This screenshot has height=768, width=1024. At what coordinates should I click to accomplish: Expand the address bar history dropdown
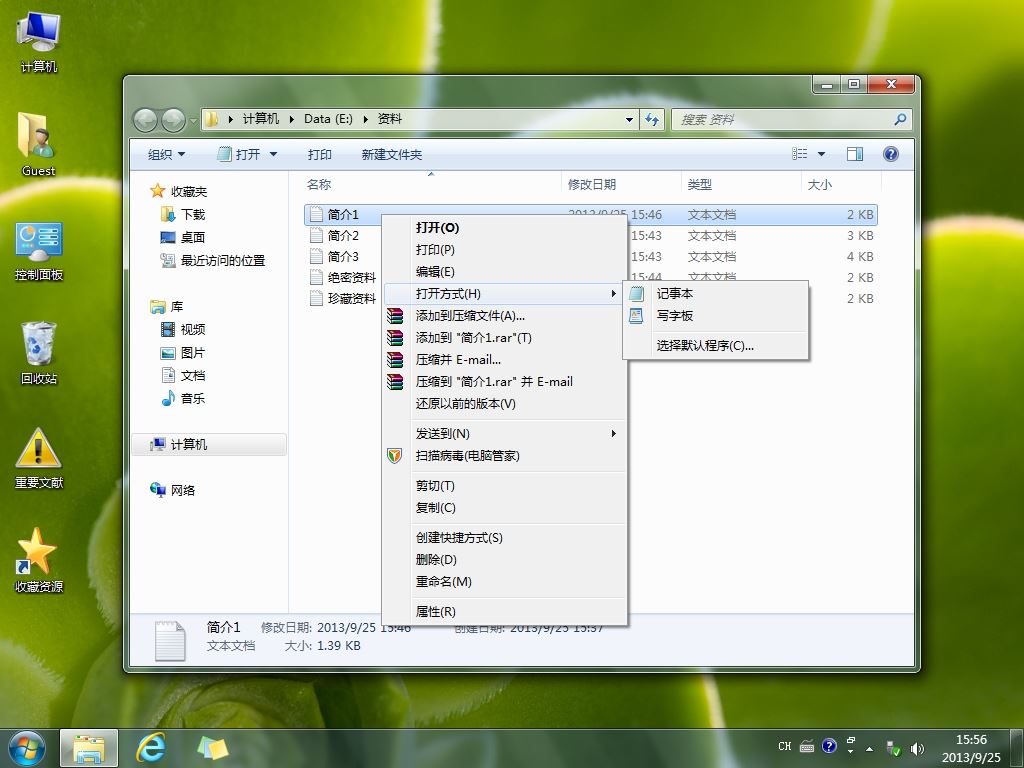coord(629,120)
